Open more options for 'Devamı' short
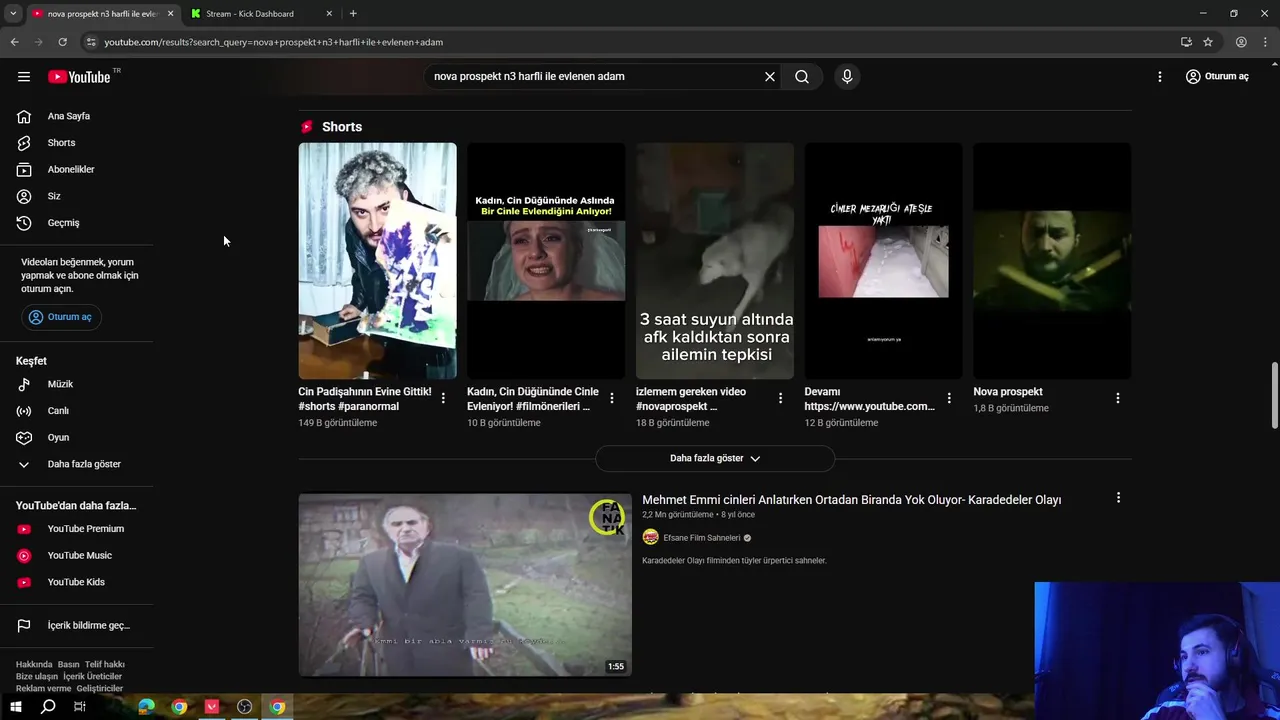The width and height of the screenshot is (1280, 720). (949, 398)
